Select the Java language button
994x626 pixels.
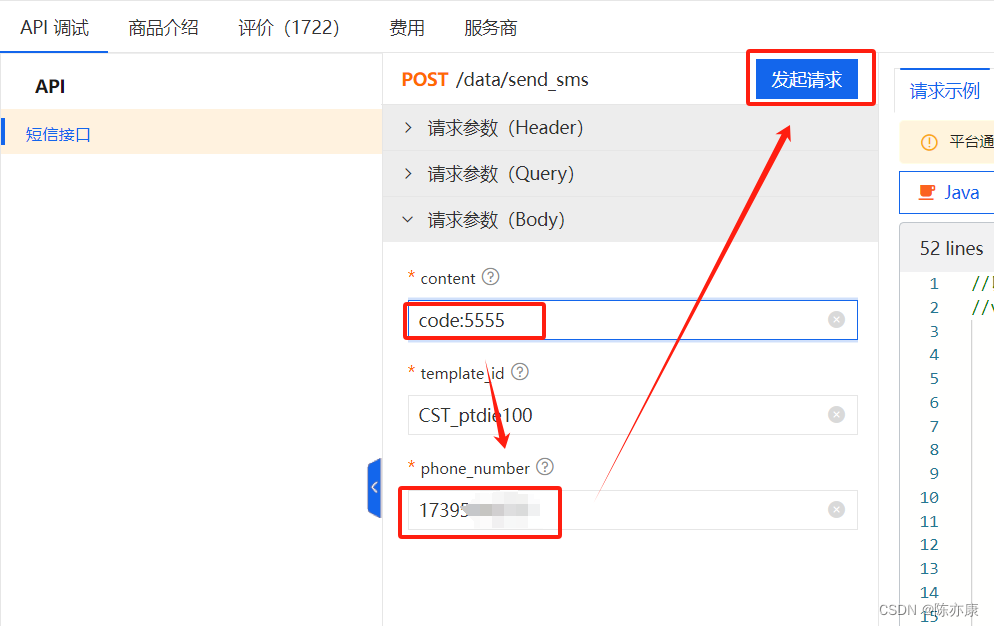(x=948, y=192)
